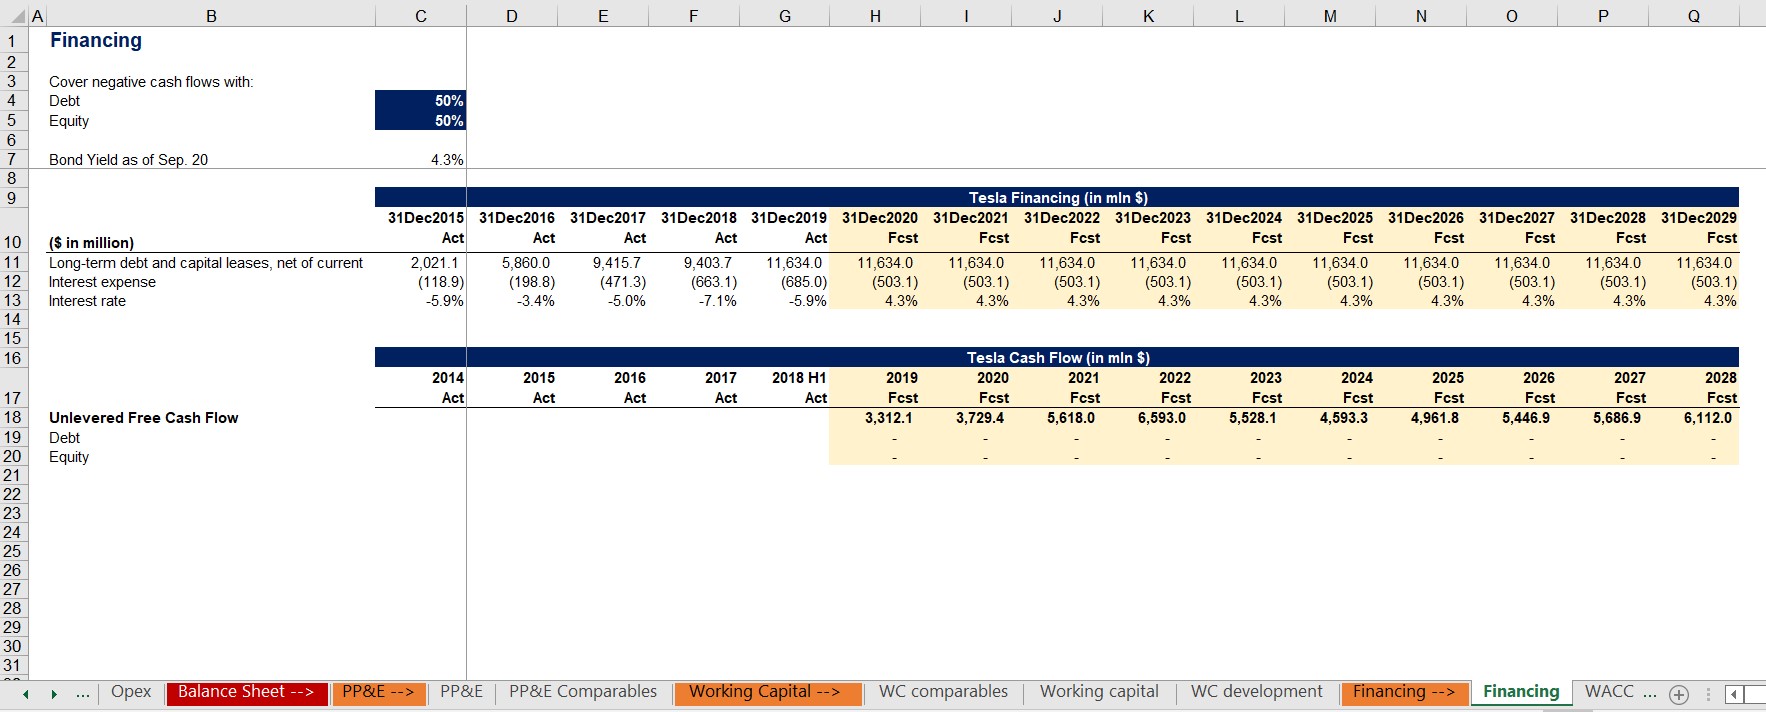Click the next sheet navigation arrow
Screen dimensions: 1766x712
point(54,694)
